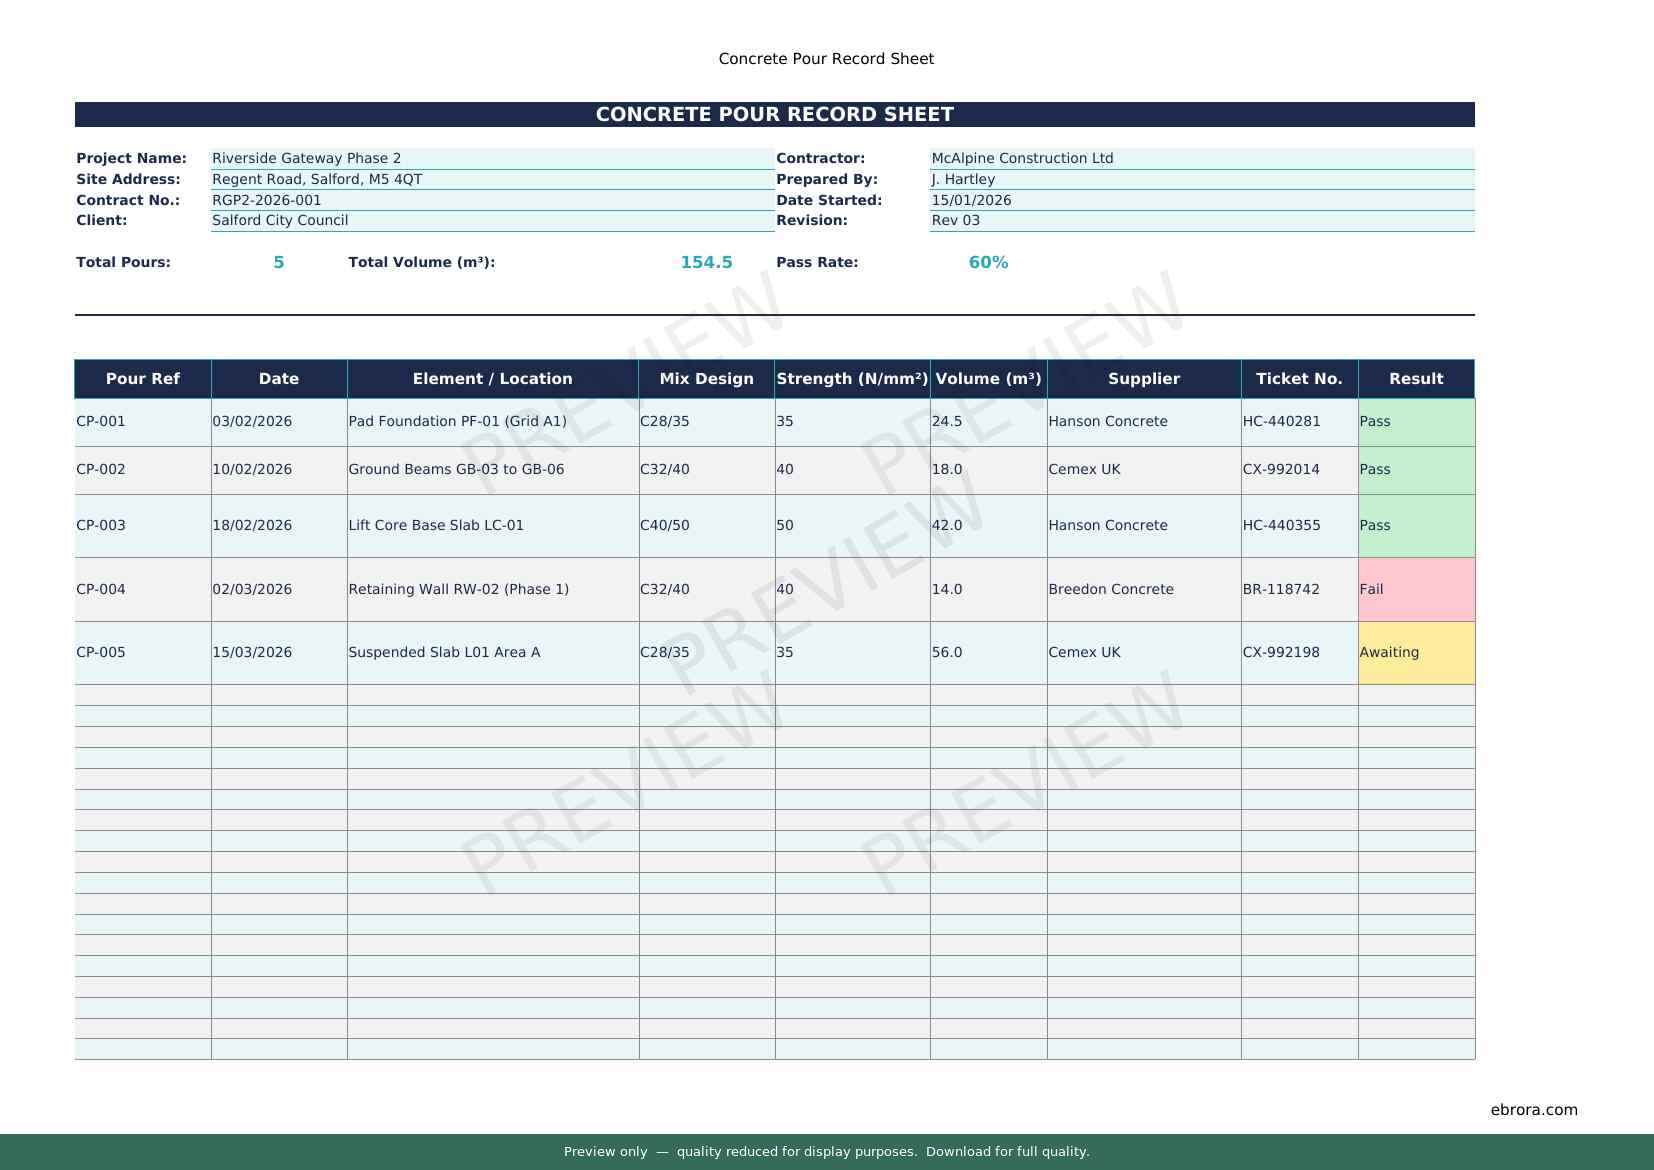Click 'Download for full quality' in banner
Screen dimensions: 1654x1170
point(1007,1152)
